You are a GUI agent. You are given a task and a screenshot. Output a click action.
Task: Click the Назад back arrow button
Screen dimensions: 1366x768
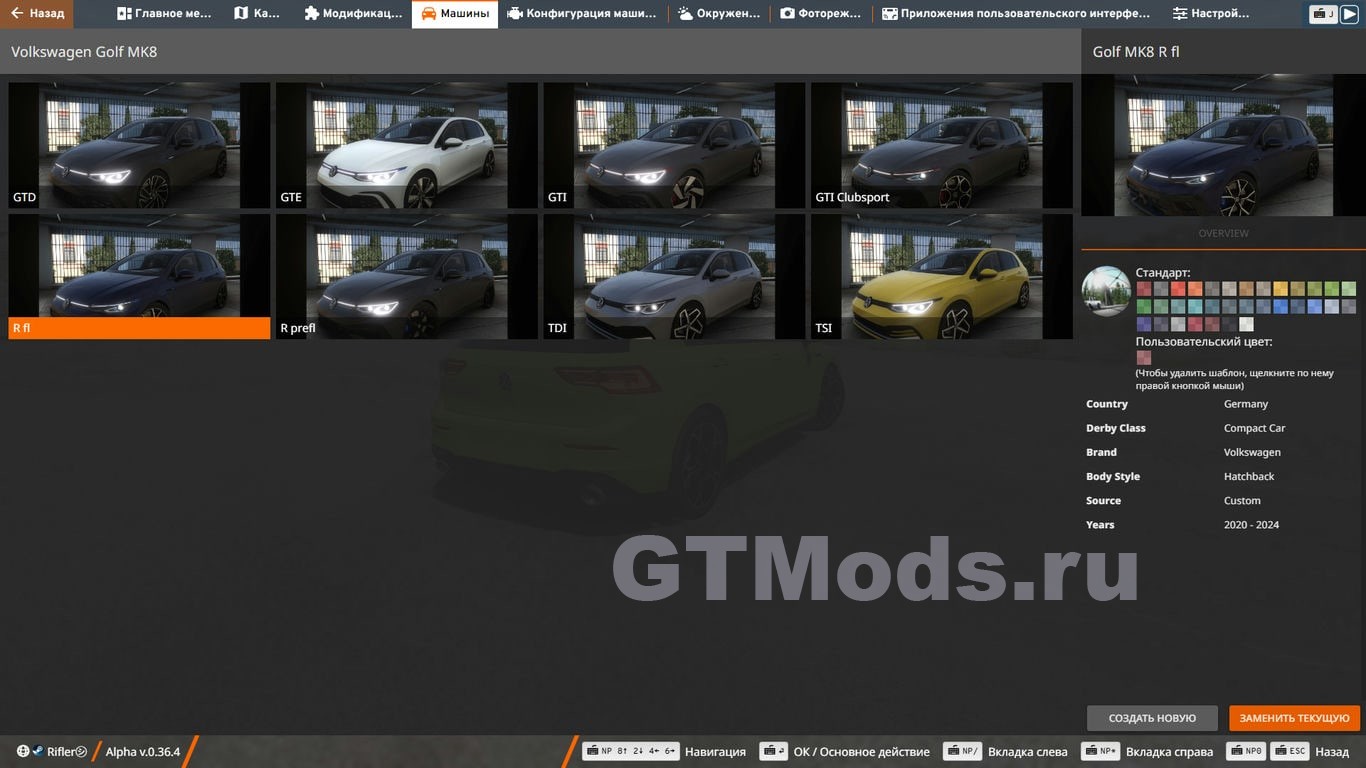pyautogui.click(x=37, y=14)
